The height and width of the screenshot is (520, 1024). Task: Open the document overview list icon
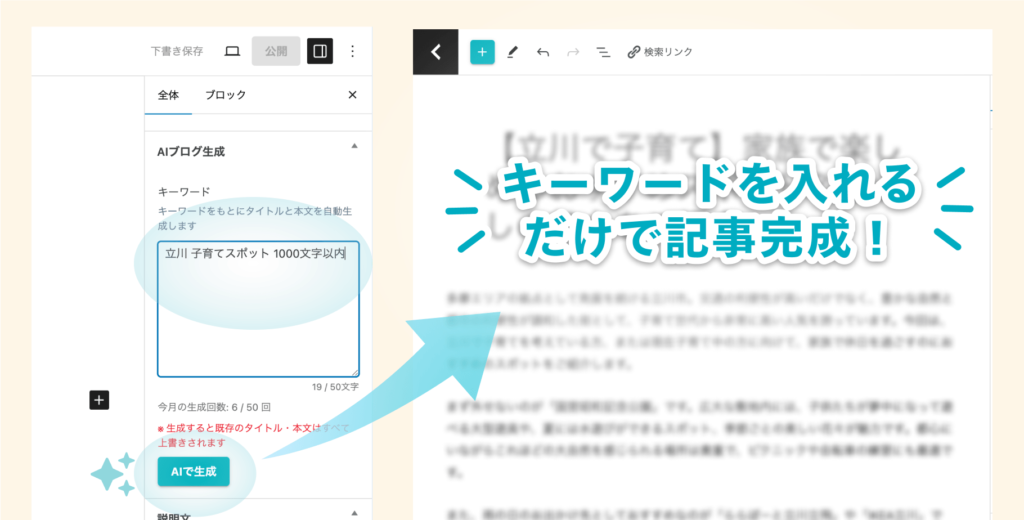pos(602,52)
